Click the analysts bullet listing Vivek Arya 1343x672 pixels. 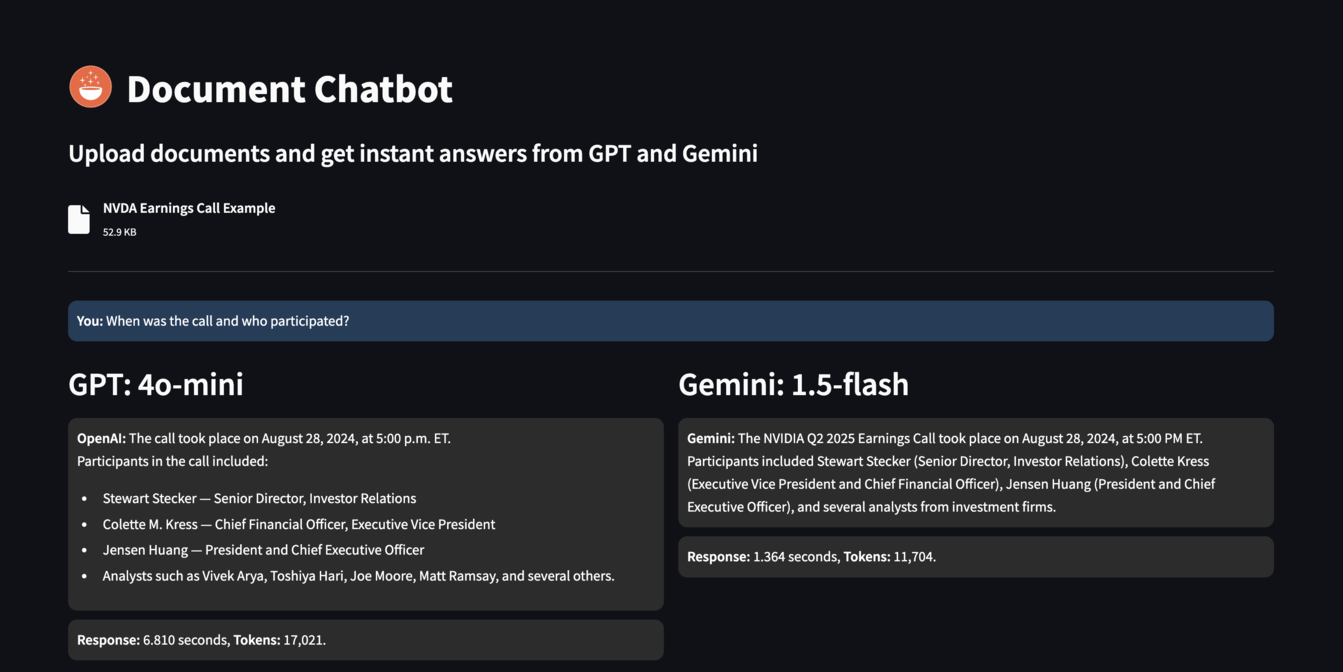[x=358, y=576]
